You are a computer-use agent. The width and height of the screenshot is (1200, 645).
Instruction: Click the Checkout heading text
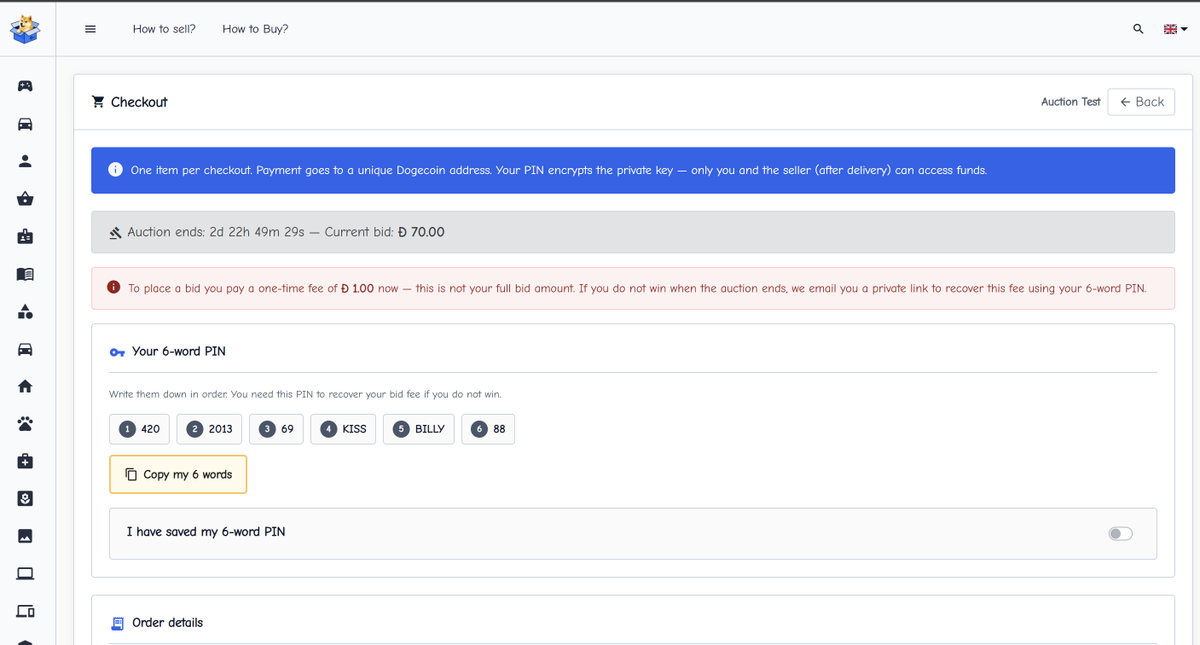139,102
